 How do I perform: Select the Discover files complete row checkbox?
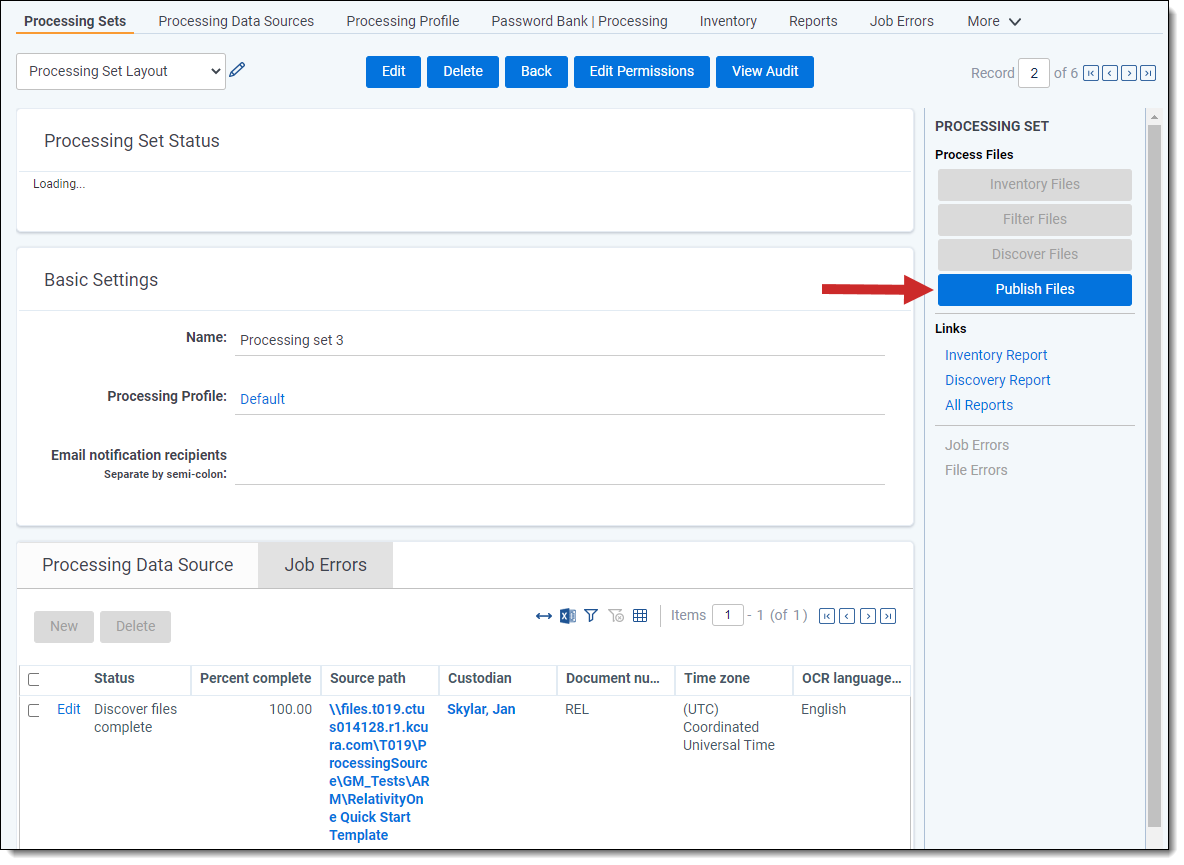(x=34, y=711)
